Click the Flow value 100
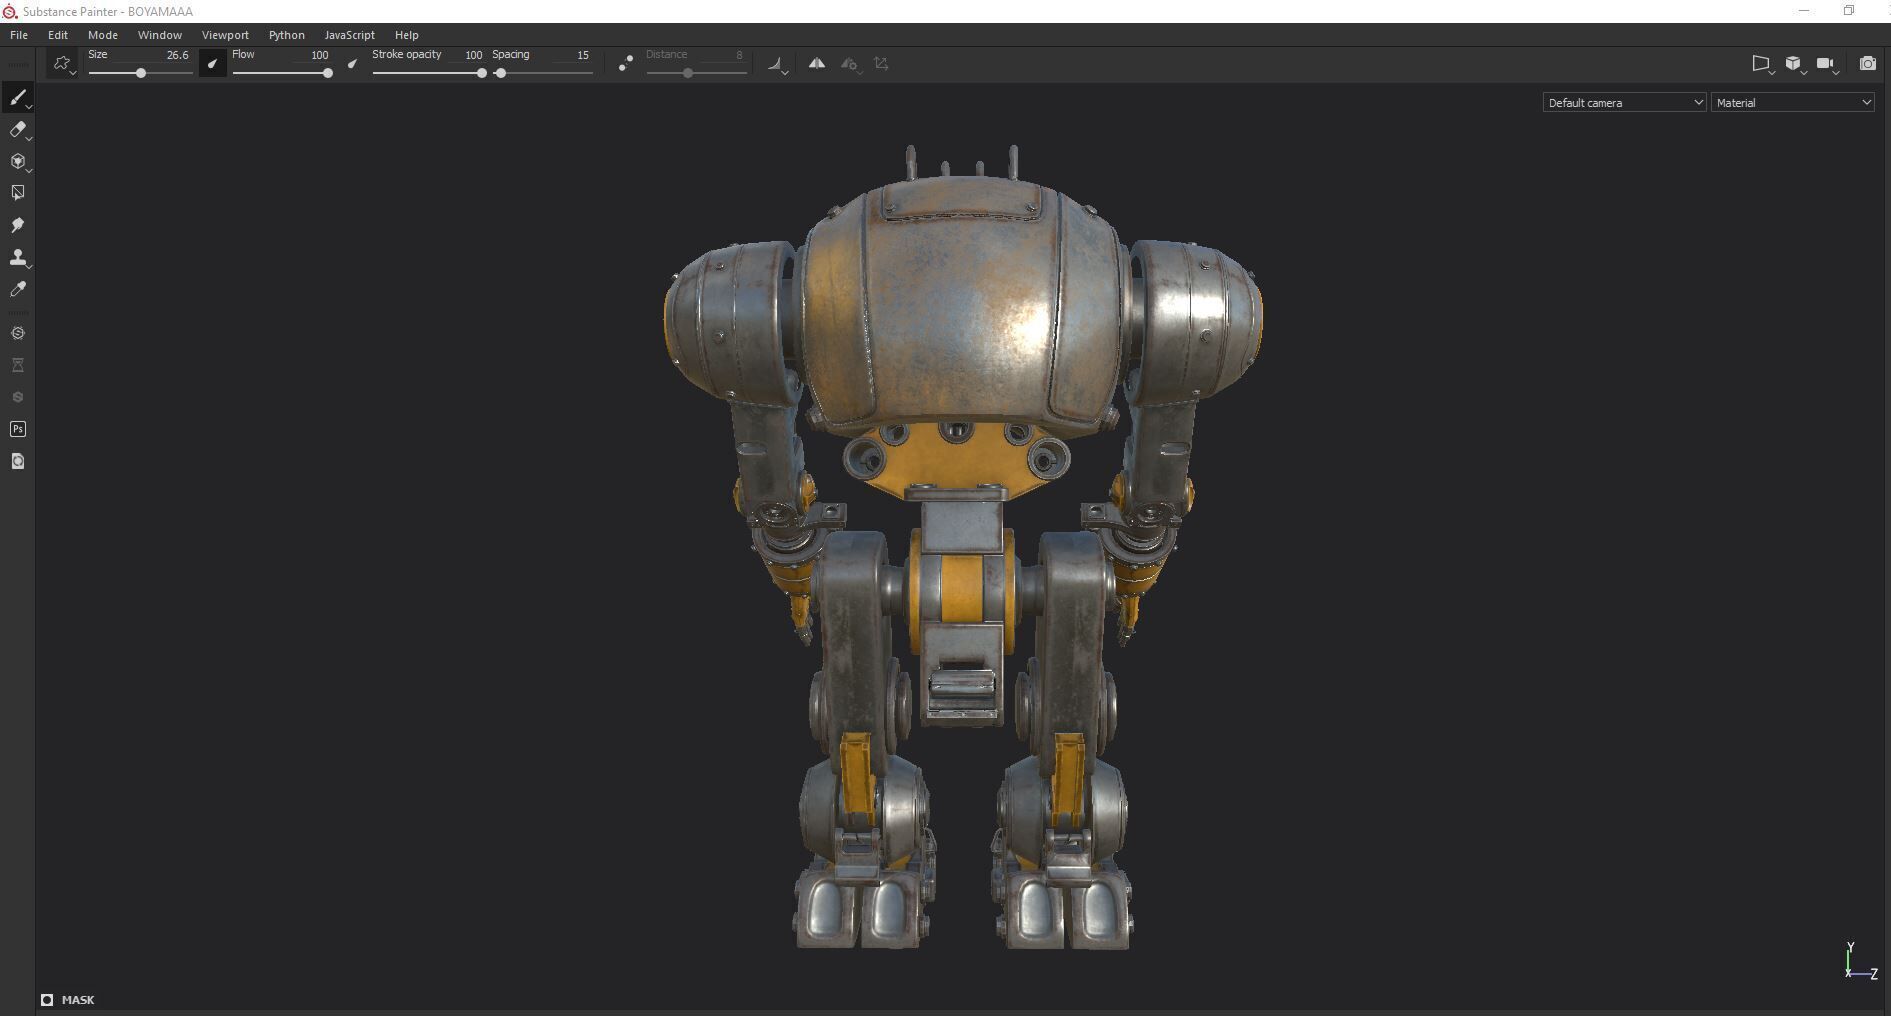Screen dimensions: 1891x1016 pyautogui.click(x=319, y=55)
